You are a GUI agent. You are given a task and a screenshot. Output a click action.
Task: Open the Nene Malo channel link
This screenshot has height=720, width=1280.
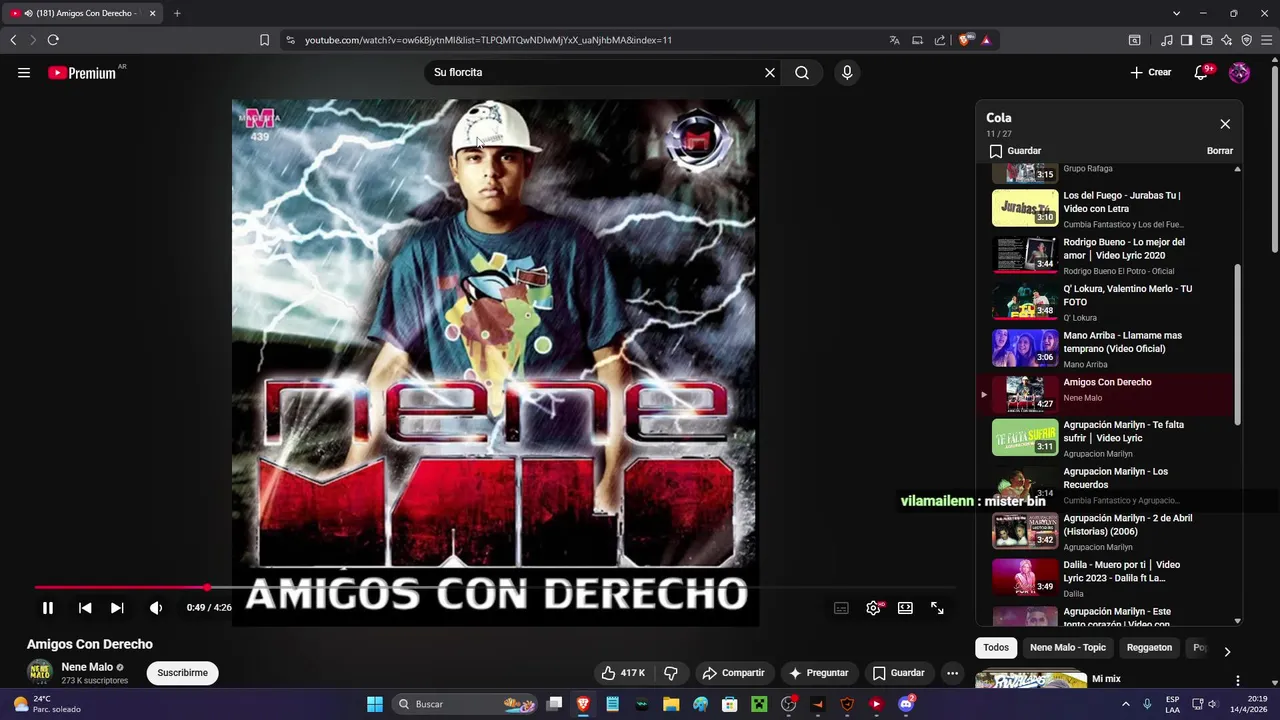(x=87, y=667)
